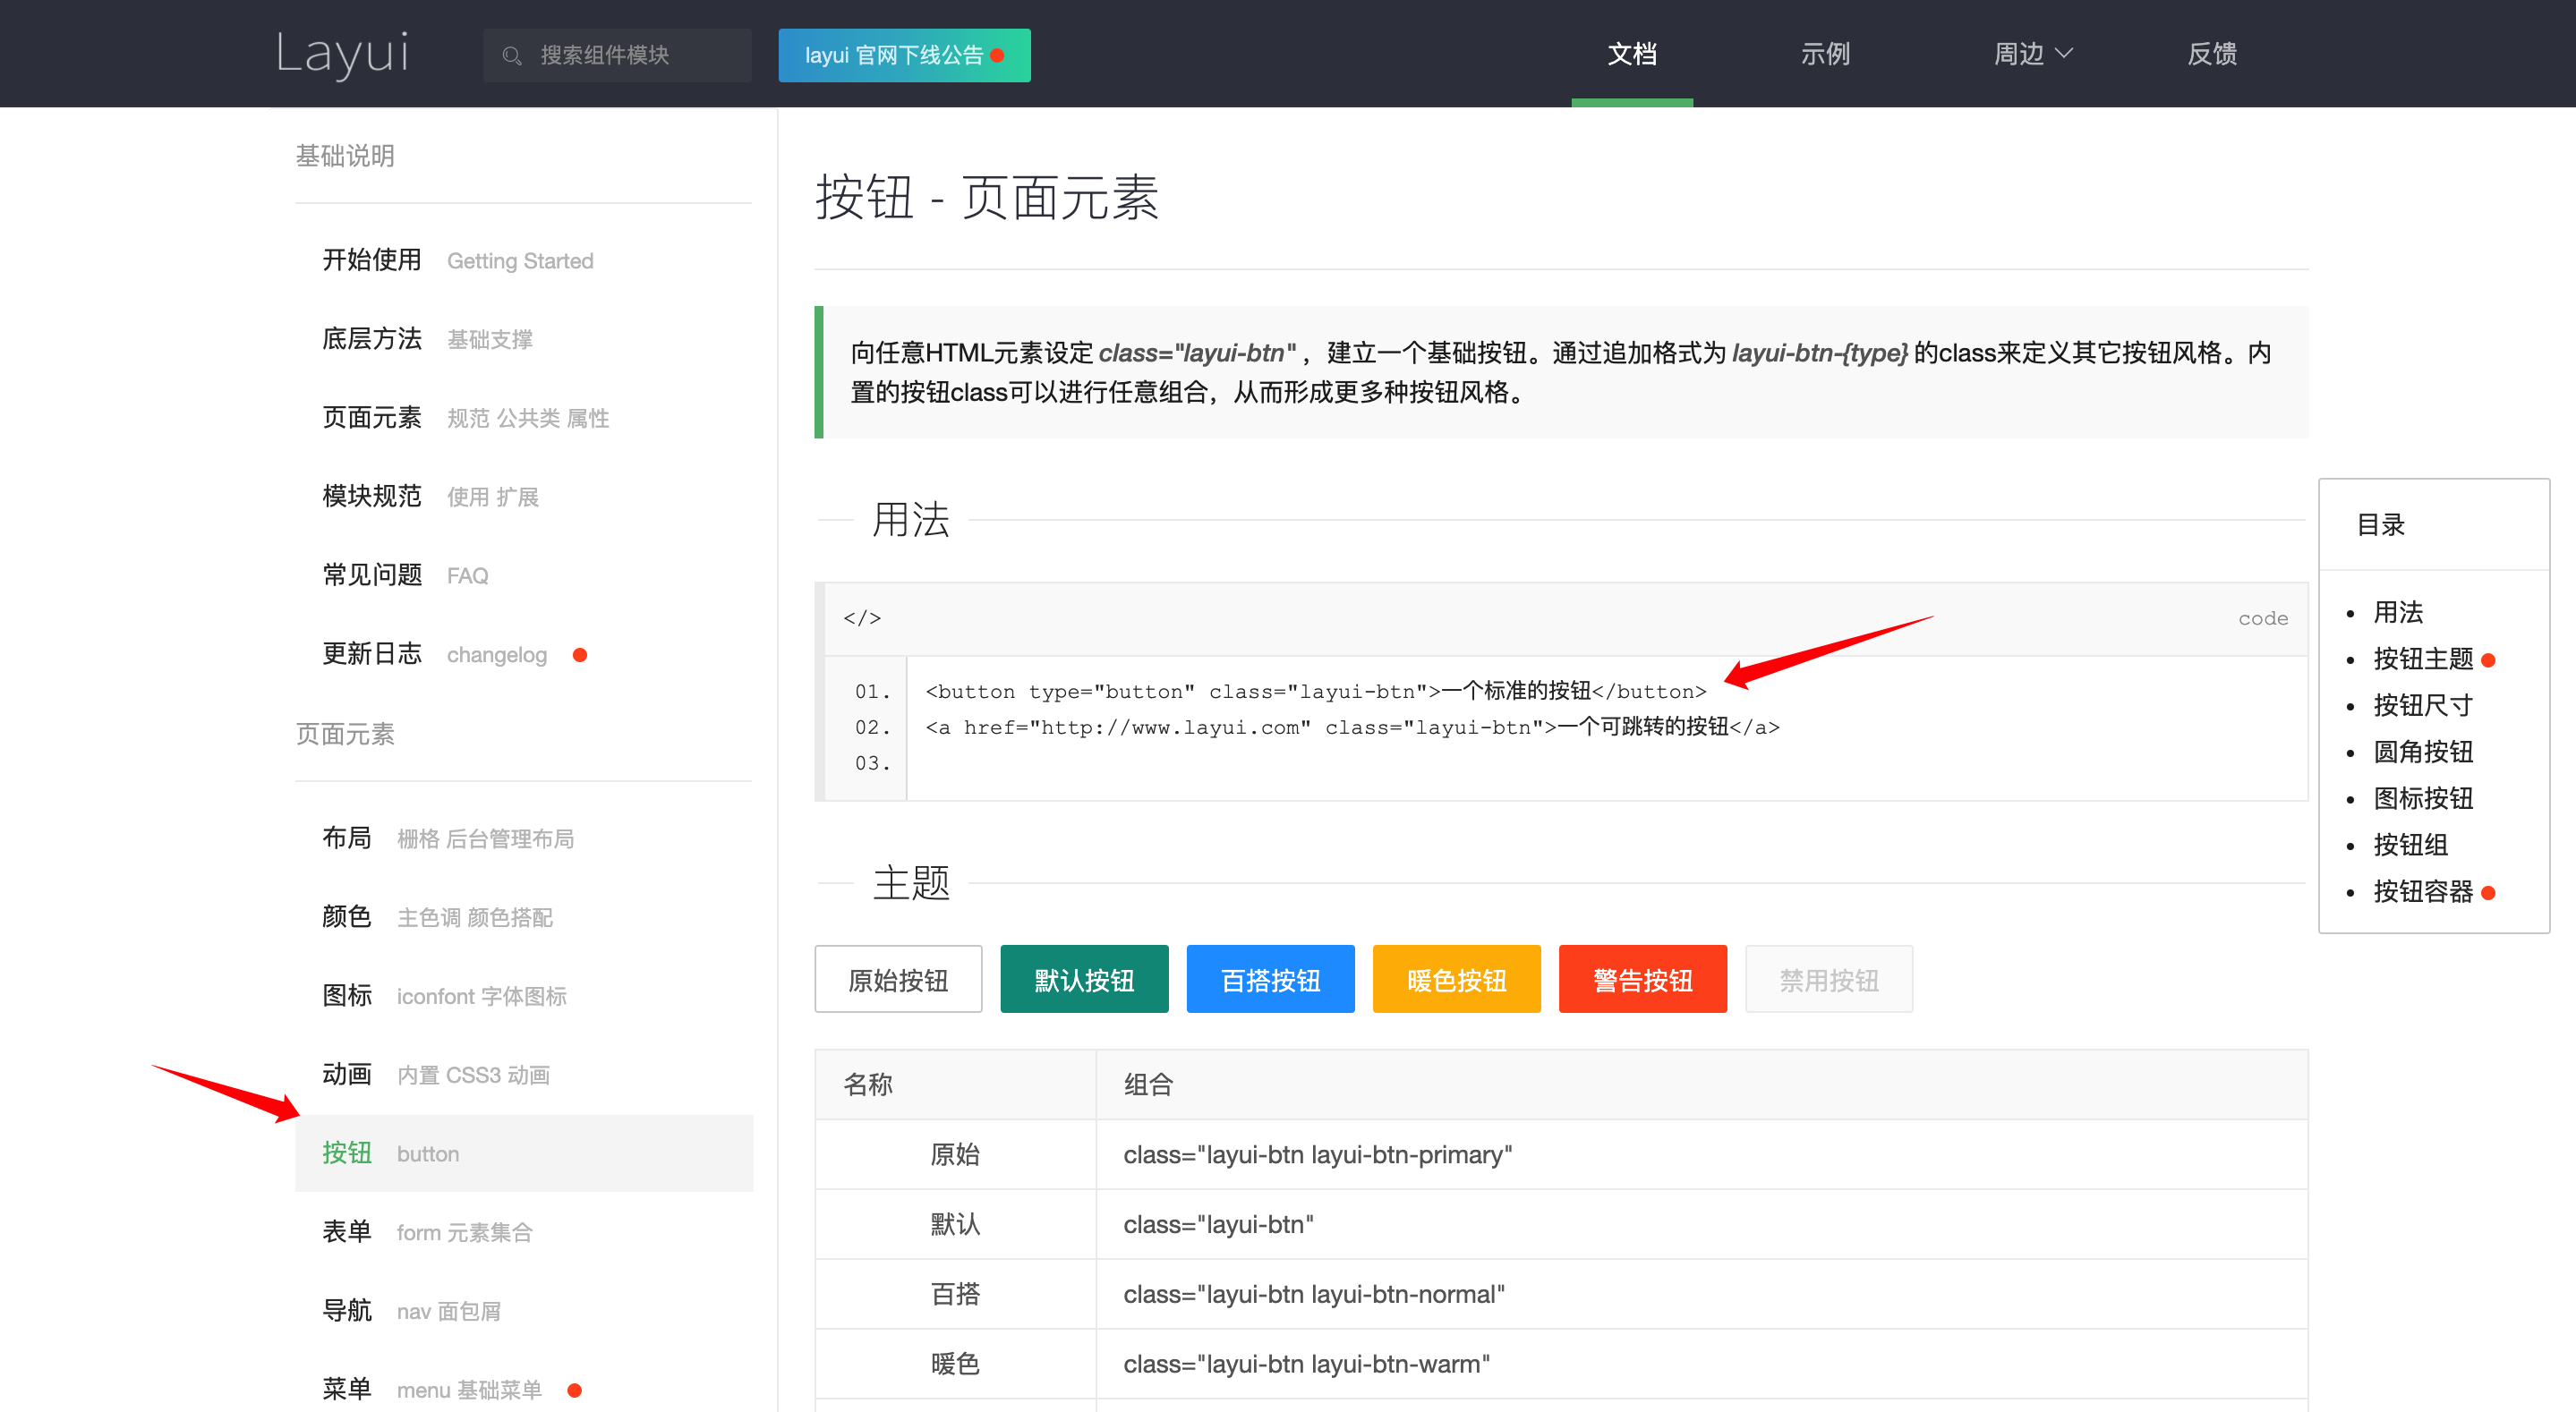This screenshot has height=1412, width=2576.
Task: Click the blue 百搭按钮 button
Action: click(x=1270, y=979)
